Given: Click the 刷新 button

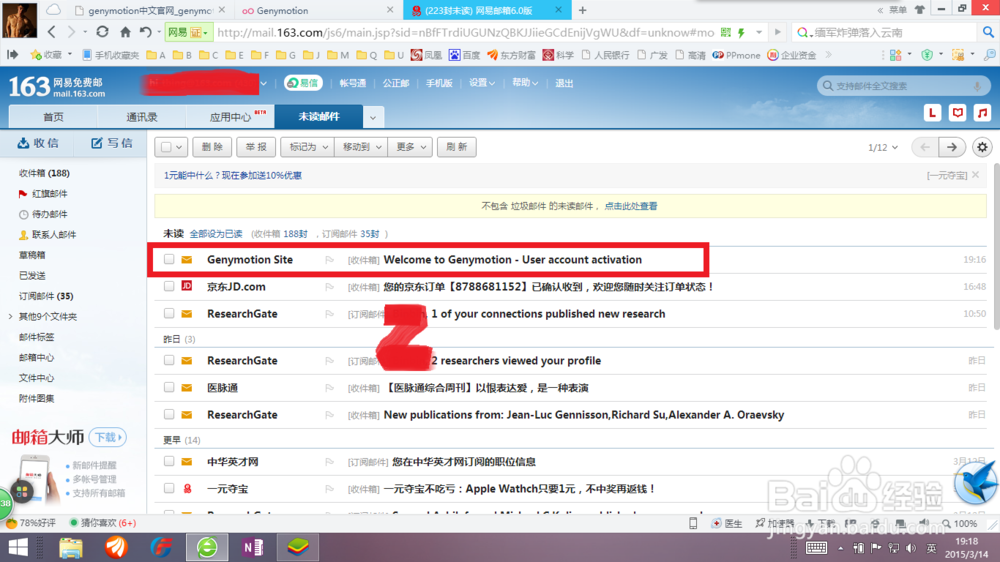Looking at the screenshot, I should pyautogui.click(x=457, y=147).
